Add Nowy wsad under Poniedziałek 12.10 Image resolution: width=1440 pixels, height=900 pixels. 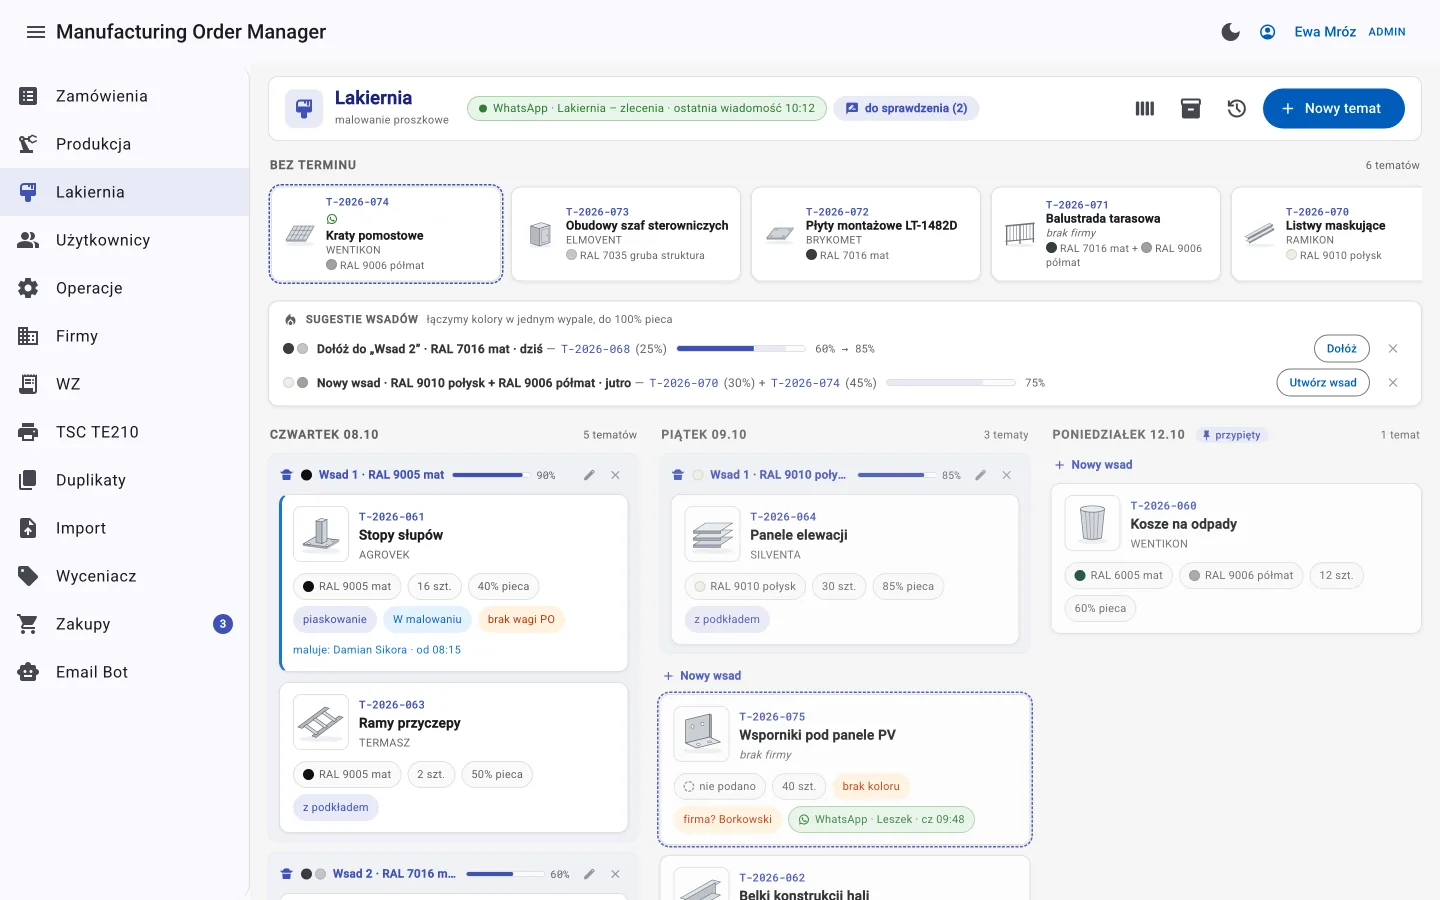(1093, 465)
